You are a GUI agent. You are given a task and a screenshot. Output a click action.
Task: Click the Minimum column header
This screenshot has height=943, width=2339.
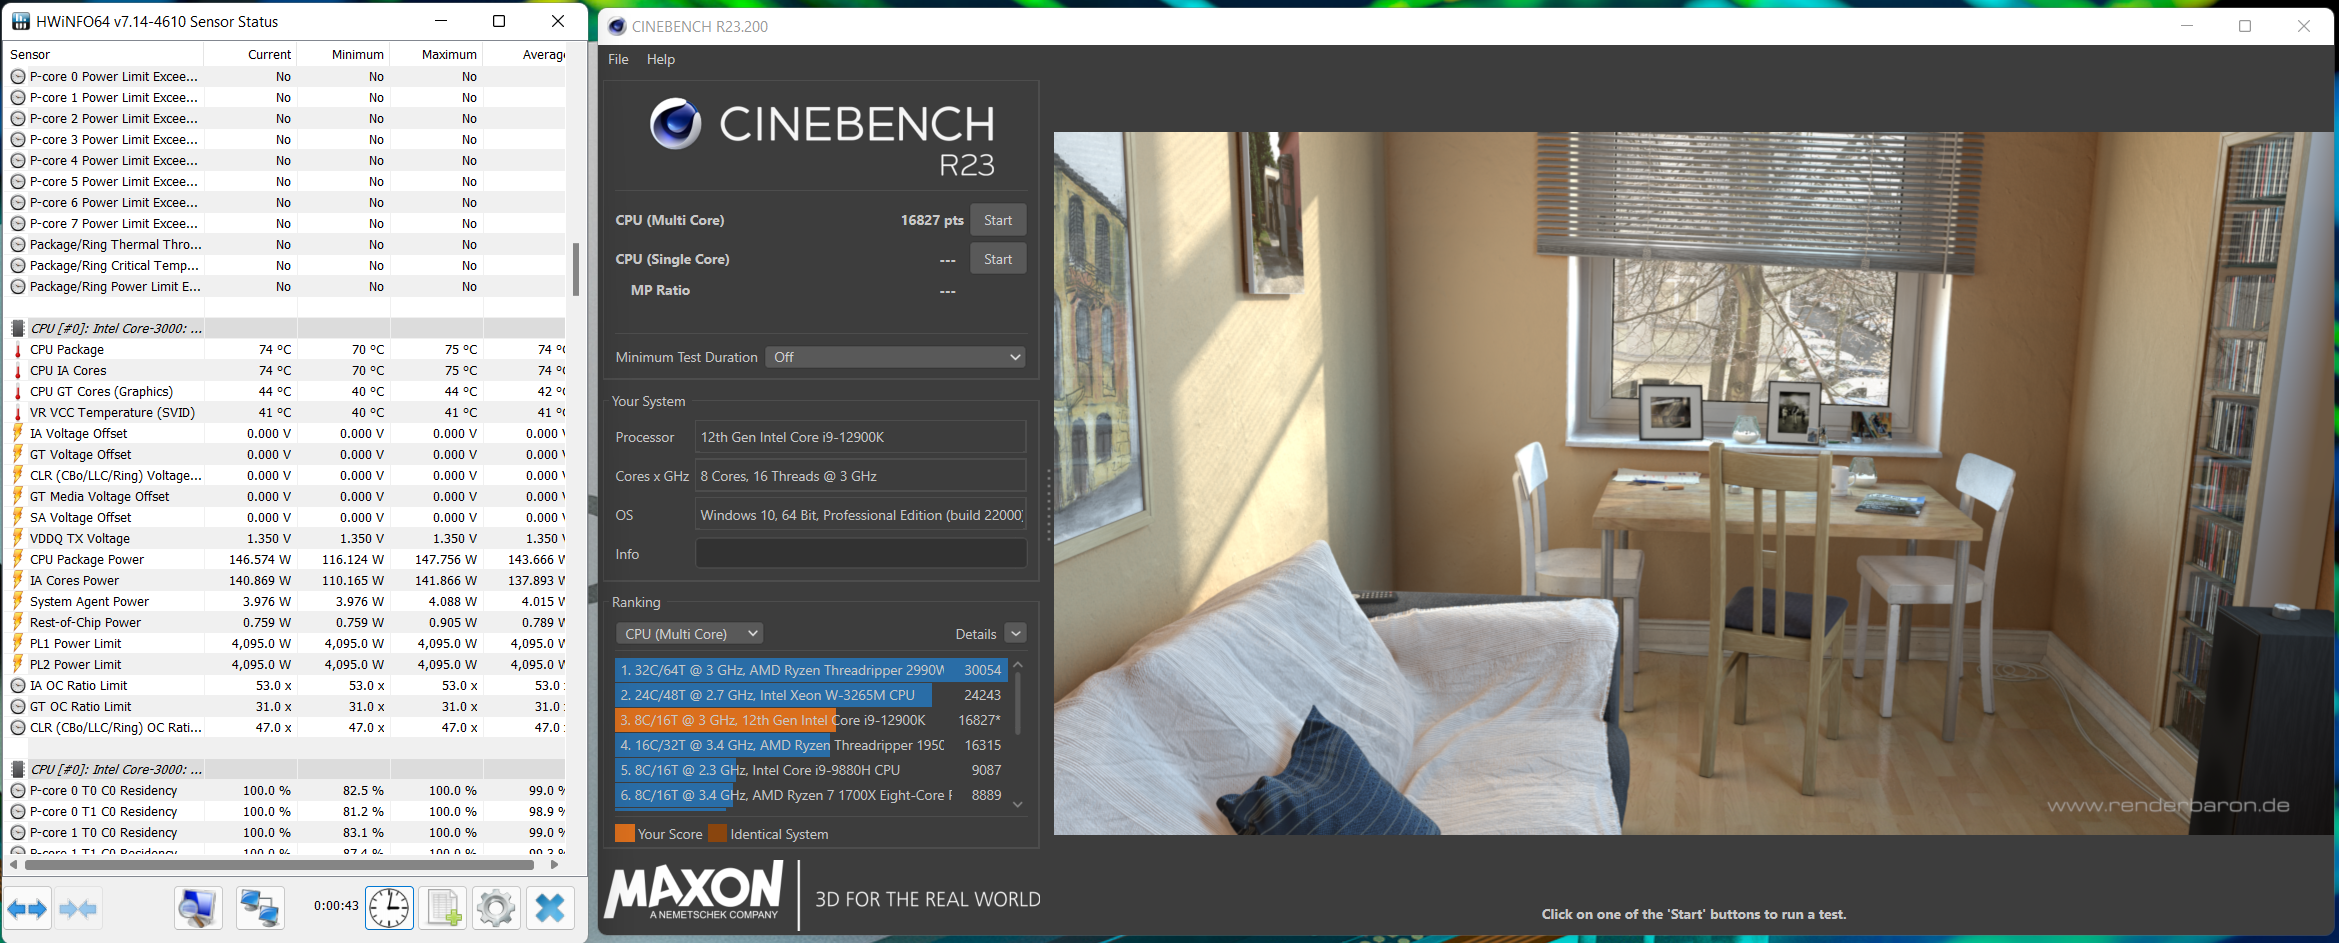[344, 54]
